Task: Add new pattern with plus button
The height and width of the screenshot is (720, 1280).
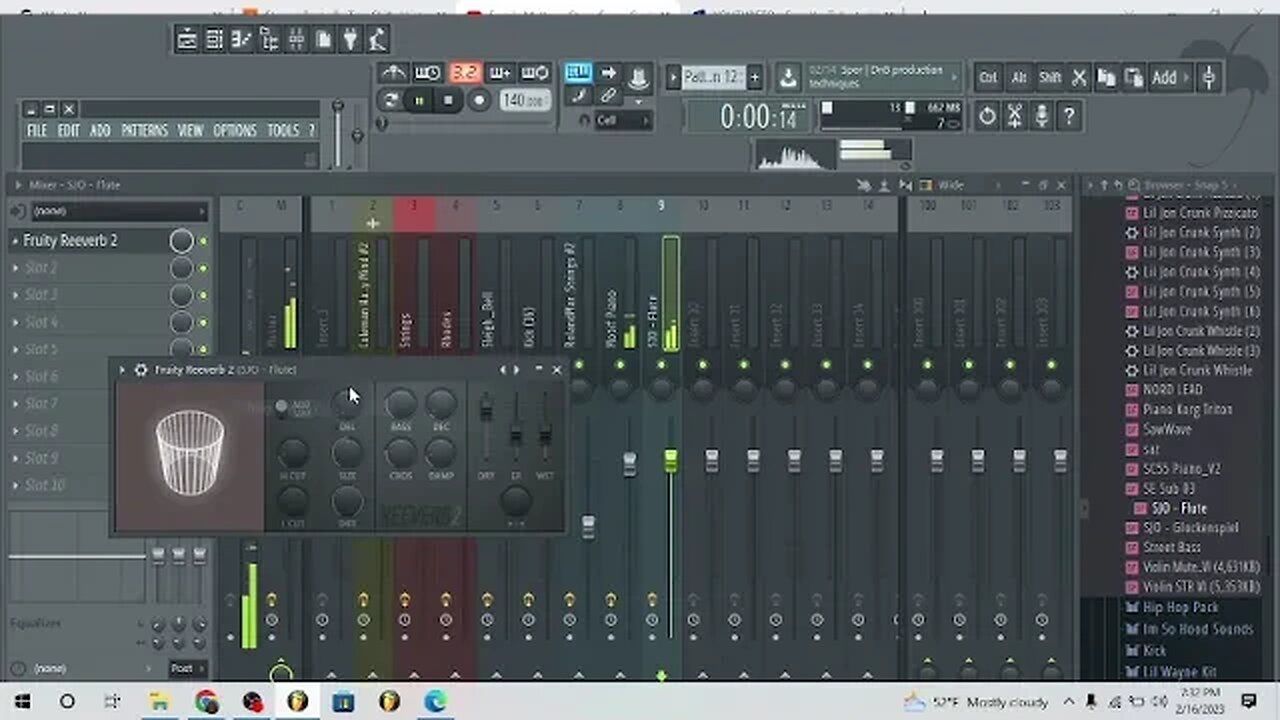Action: tap(754, 77)
